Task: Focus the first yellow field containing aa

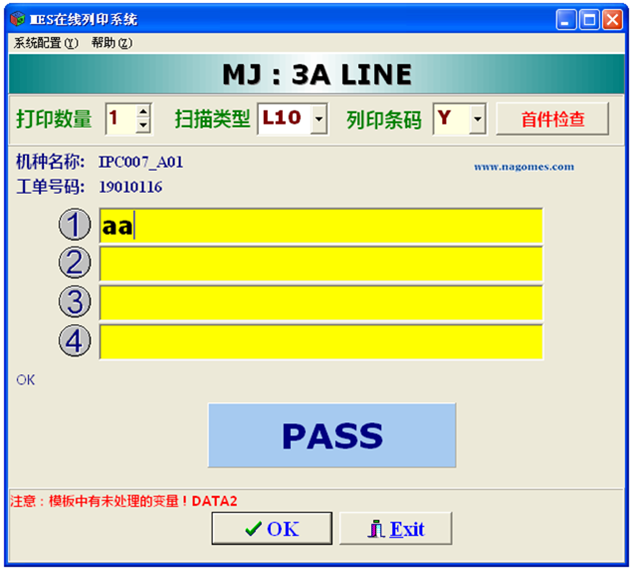Action: point(320,226)
